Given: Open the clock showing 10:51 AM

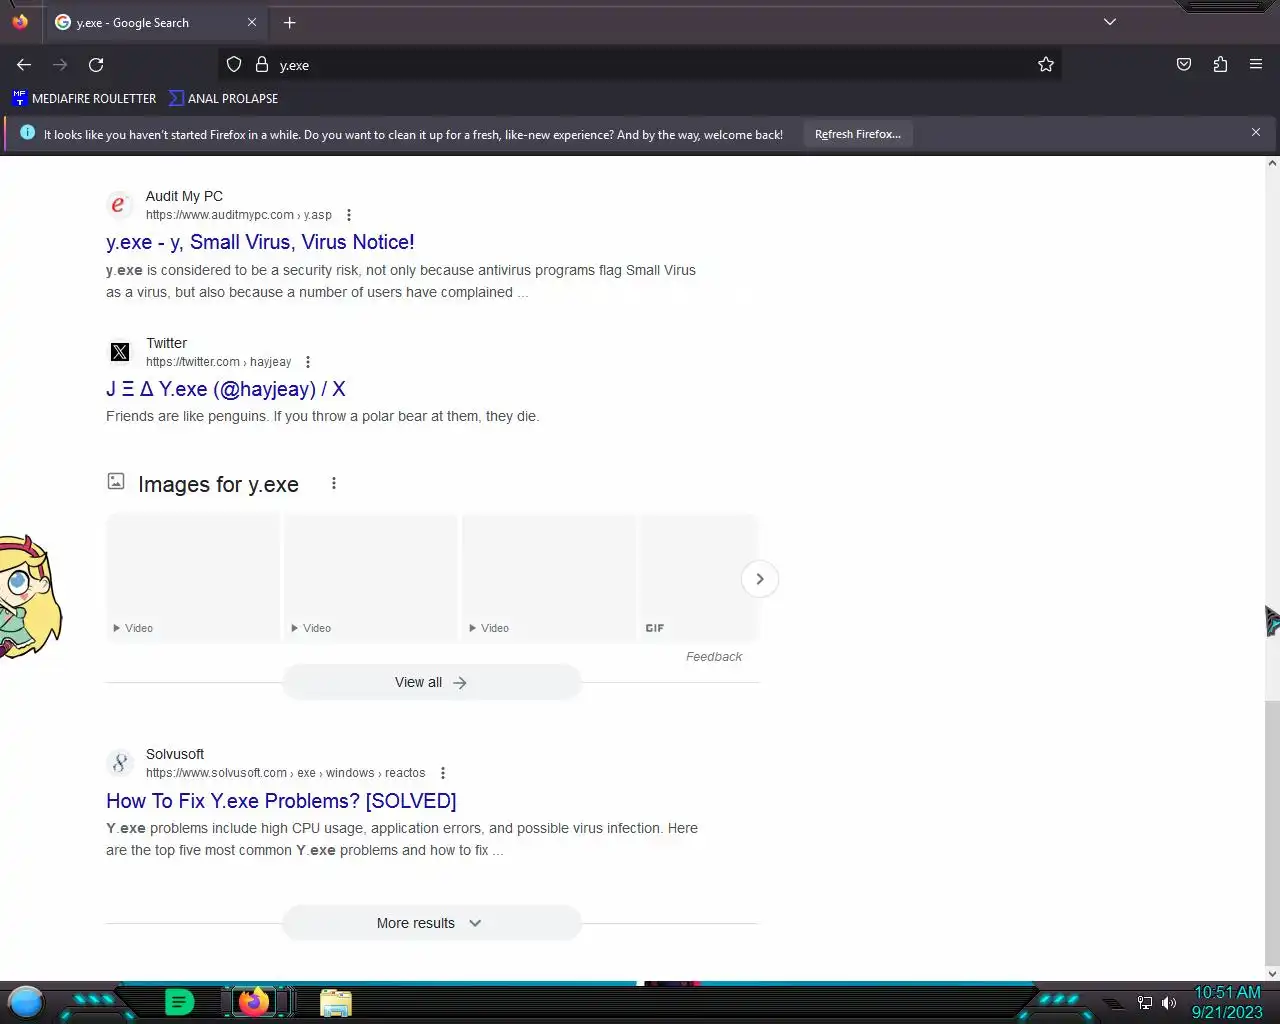Looking at the screenshot, I should 1227,1002.
